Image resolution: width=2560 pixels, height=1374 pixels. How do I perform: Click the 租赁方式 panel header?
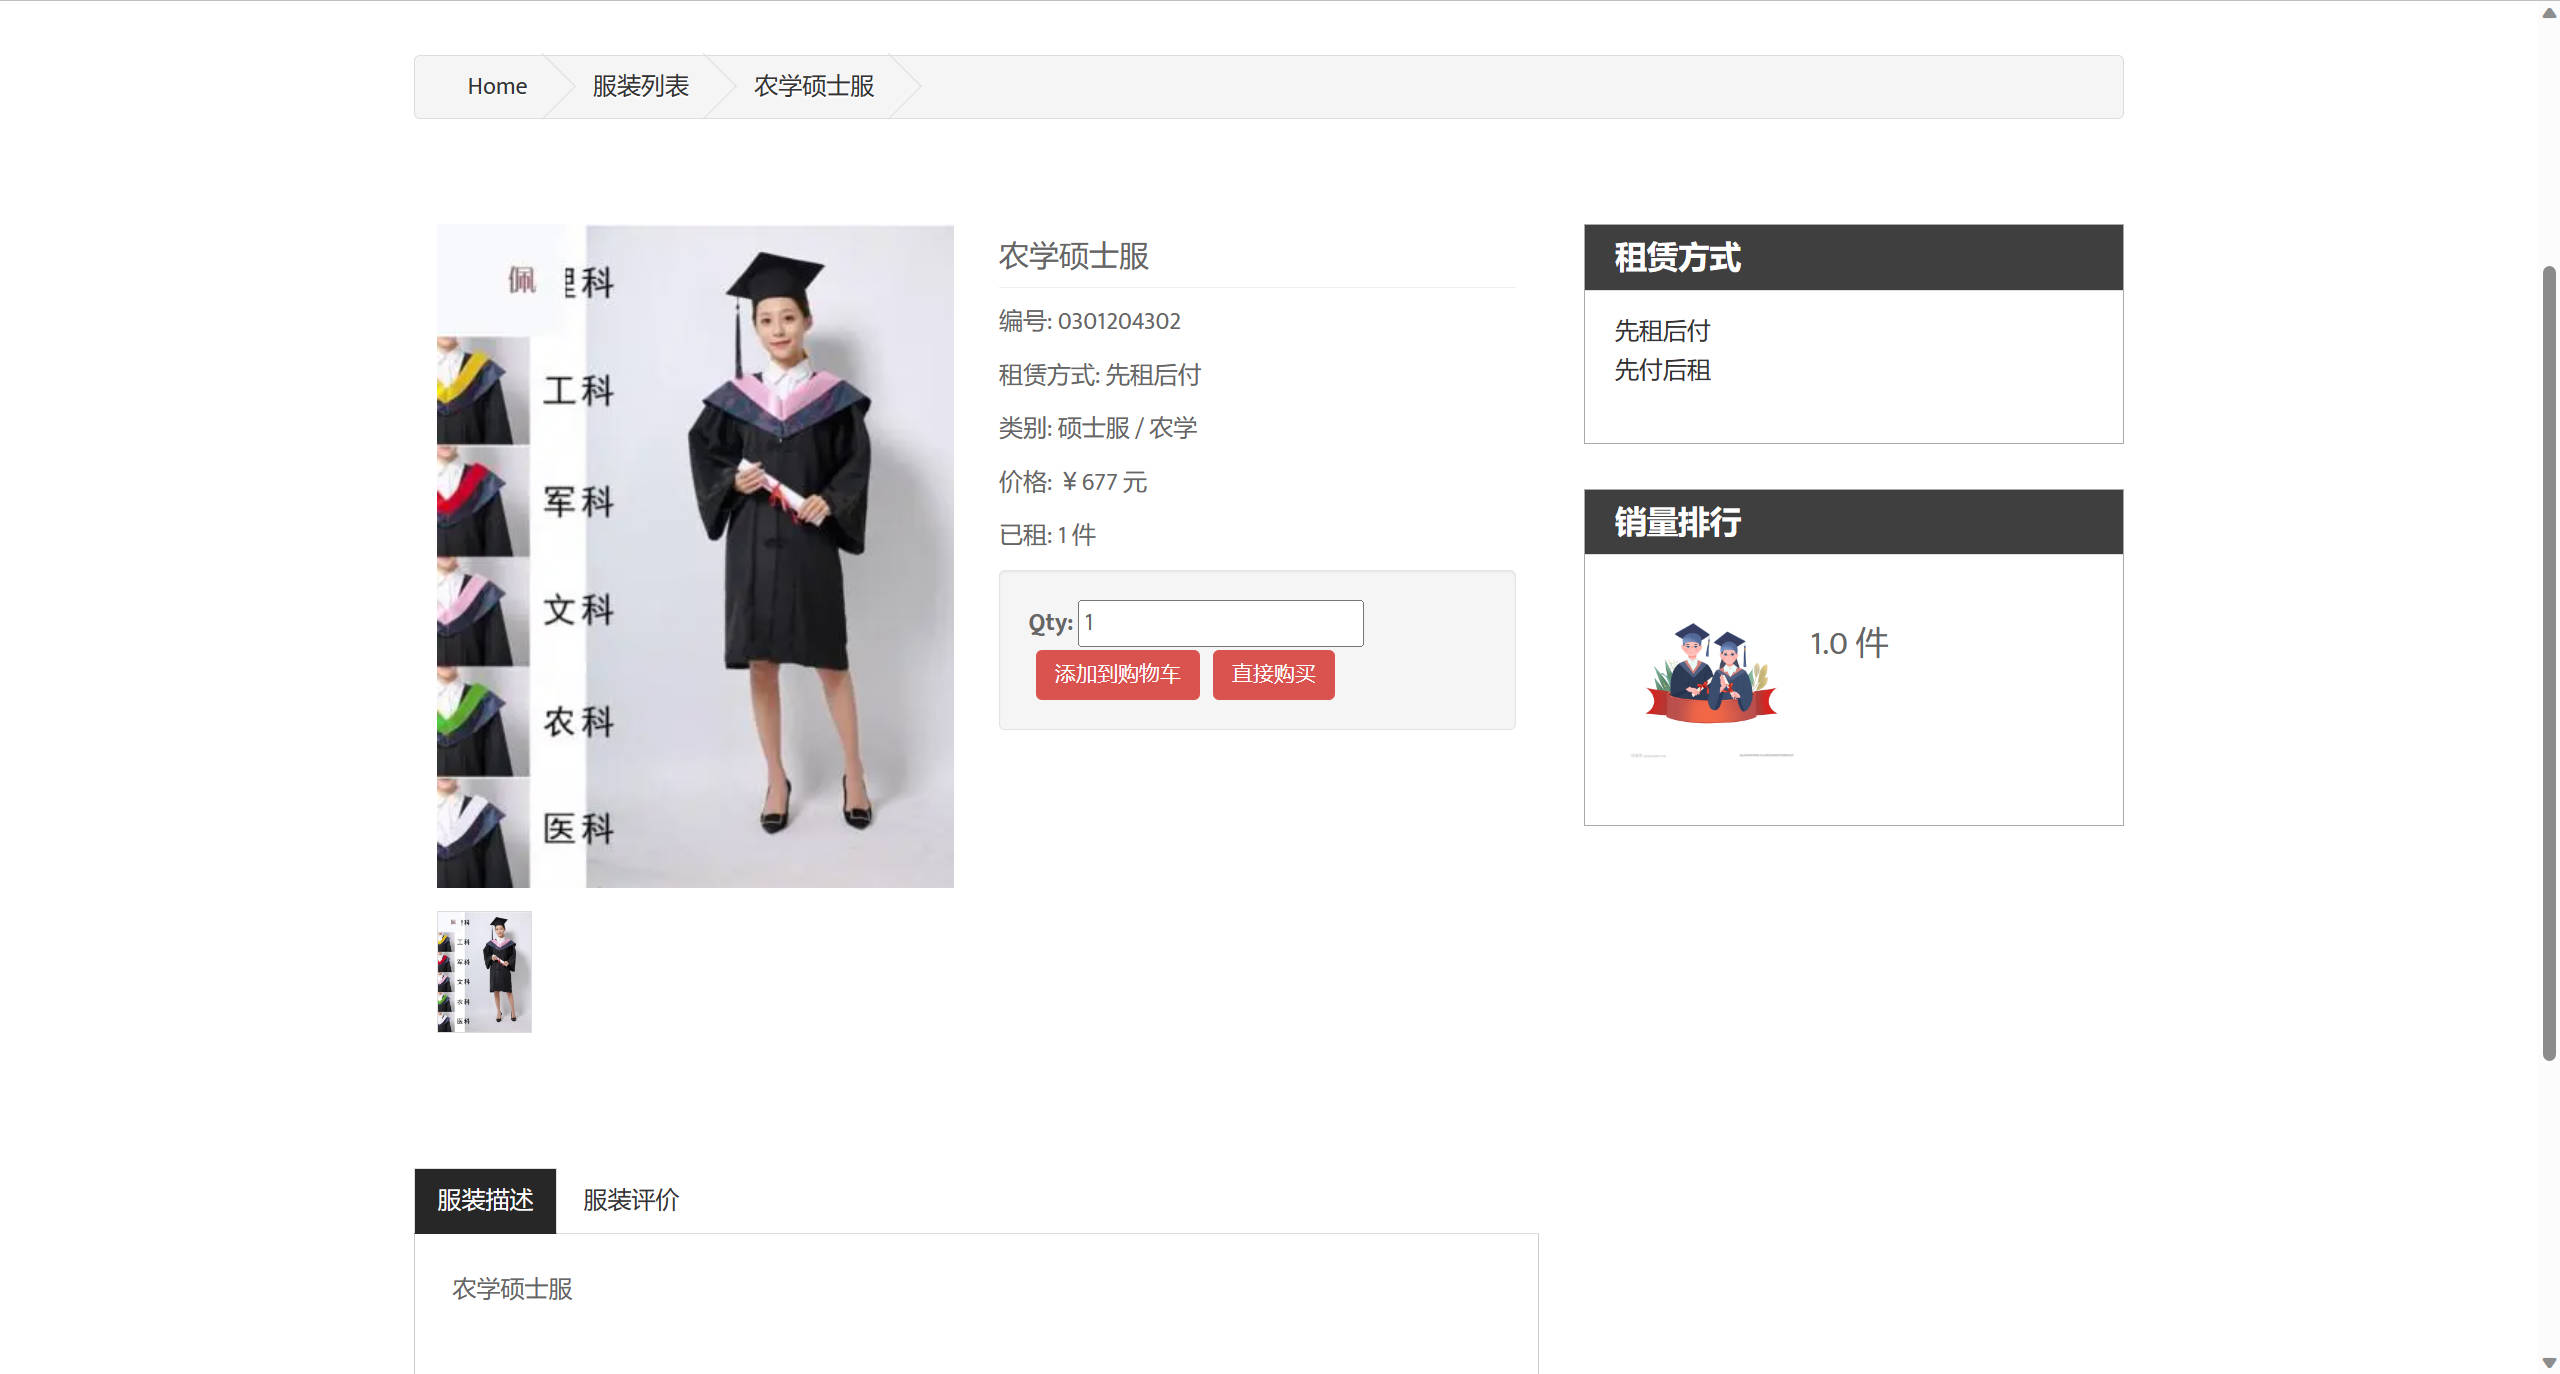(x=1853, y=258)
